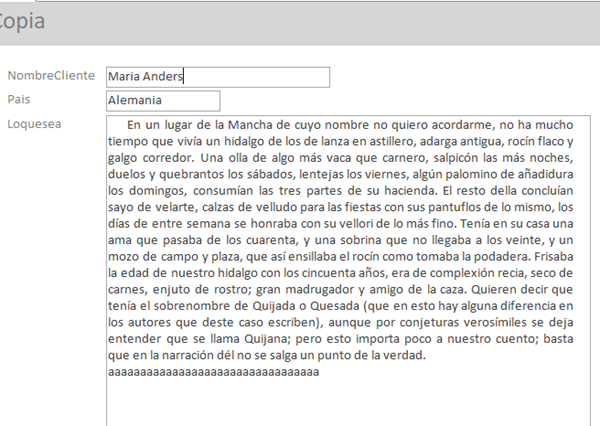The width and height of the screenshot is (600, 426).
Task: Click the NombreCliente field containing Maria Anders
Action: pos(218,77)
